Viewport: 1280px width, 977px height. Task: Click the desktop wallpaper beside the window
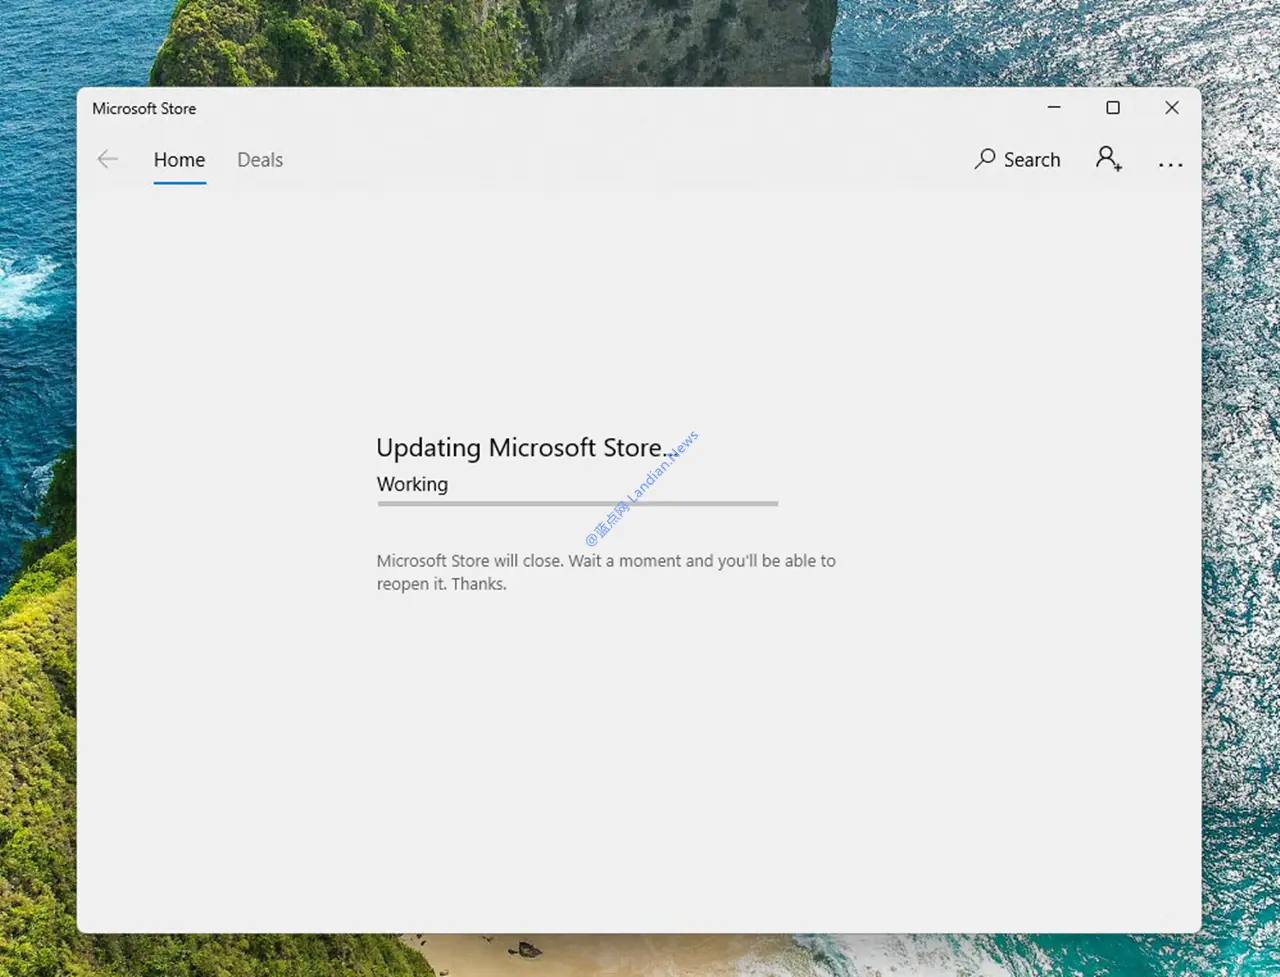(40, 500)
